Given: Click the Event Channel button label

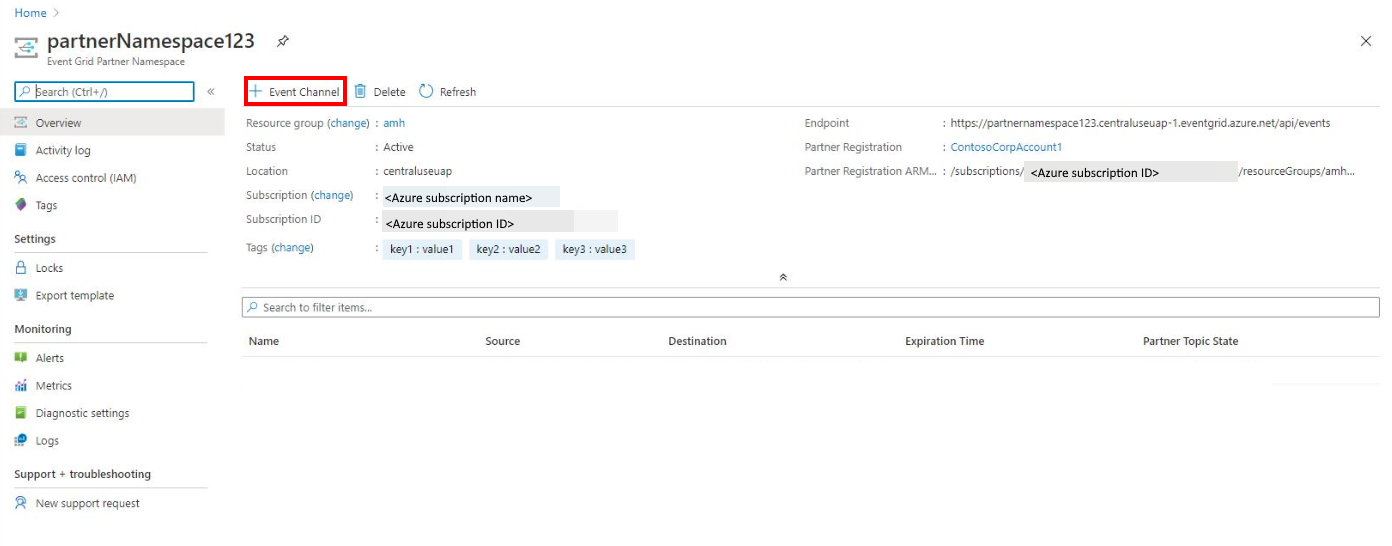Looking at the screenshot, I should (x=304, y=92).
